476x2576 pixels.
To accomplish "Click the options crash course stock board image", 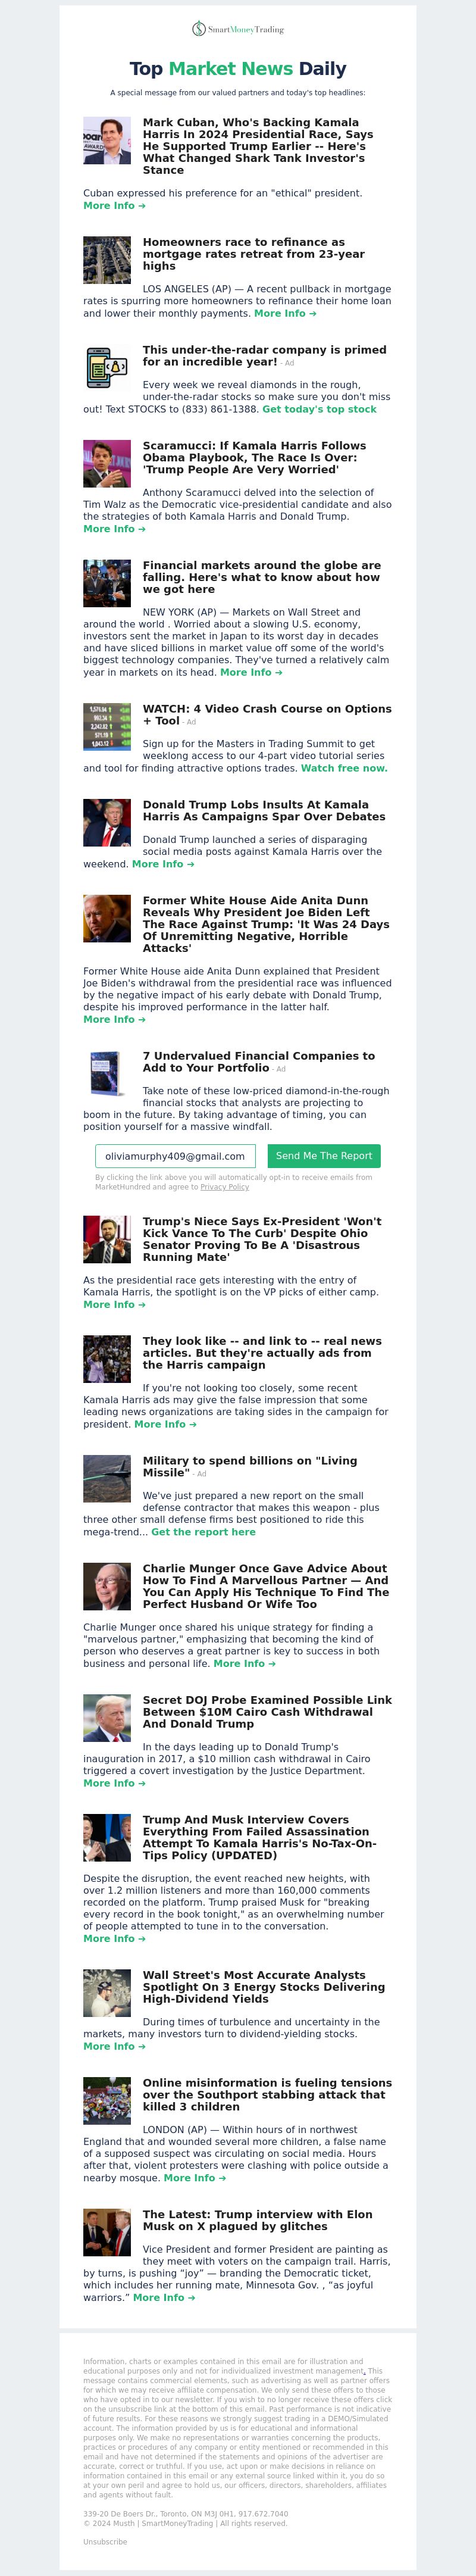I will click(x=107, y=727).
